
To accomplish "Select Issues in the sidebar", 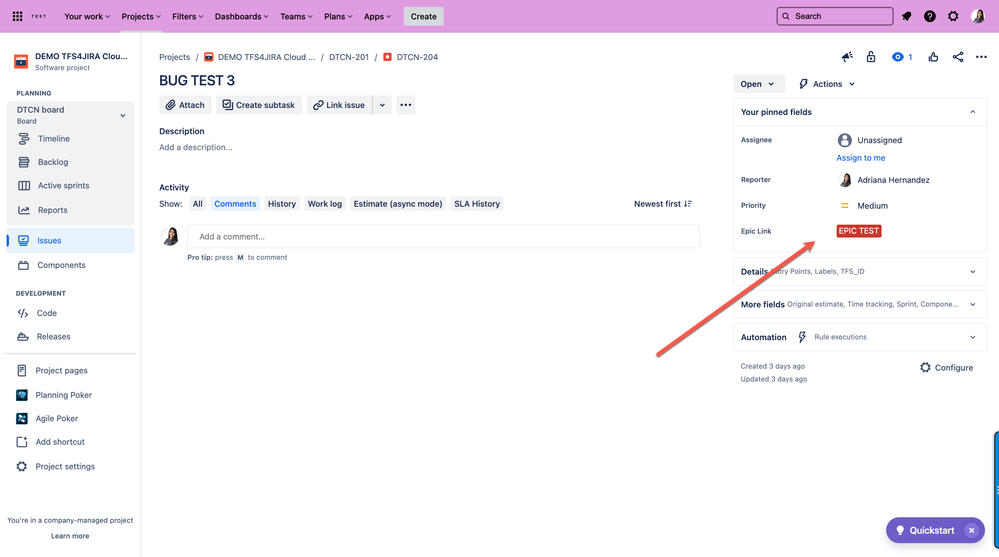I will (x=71, y=240).
